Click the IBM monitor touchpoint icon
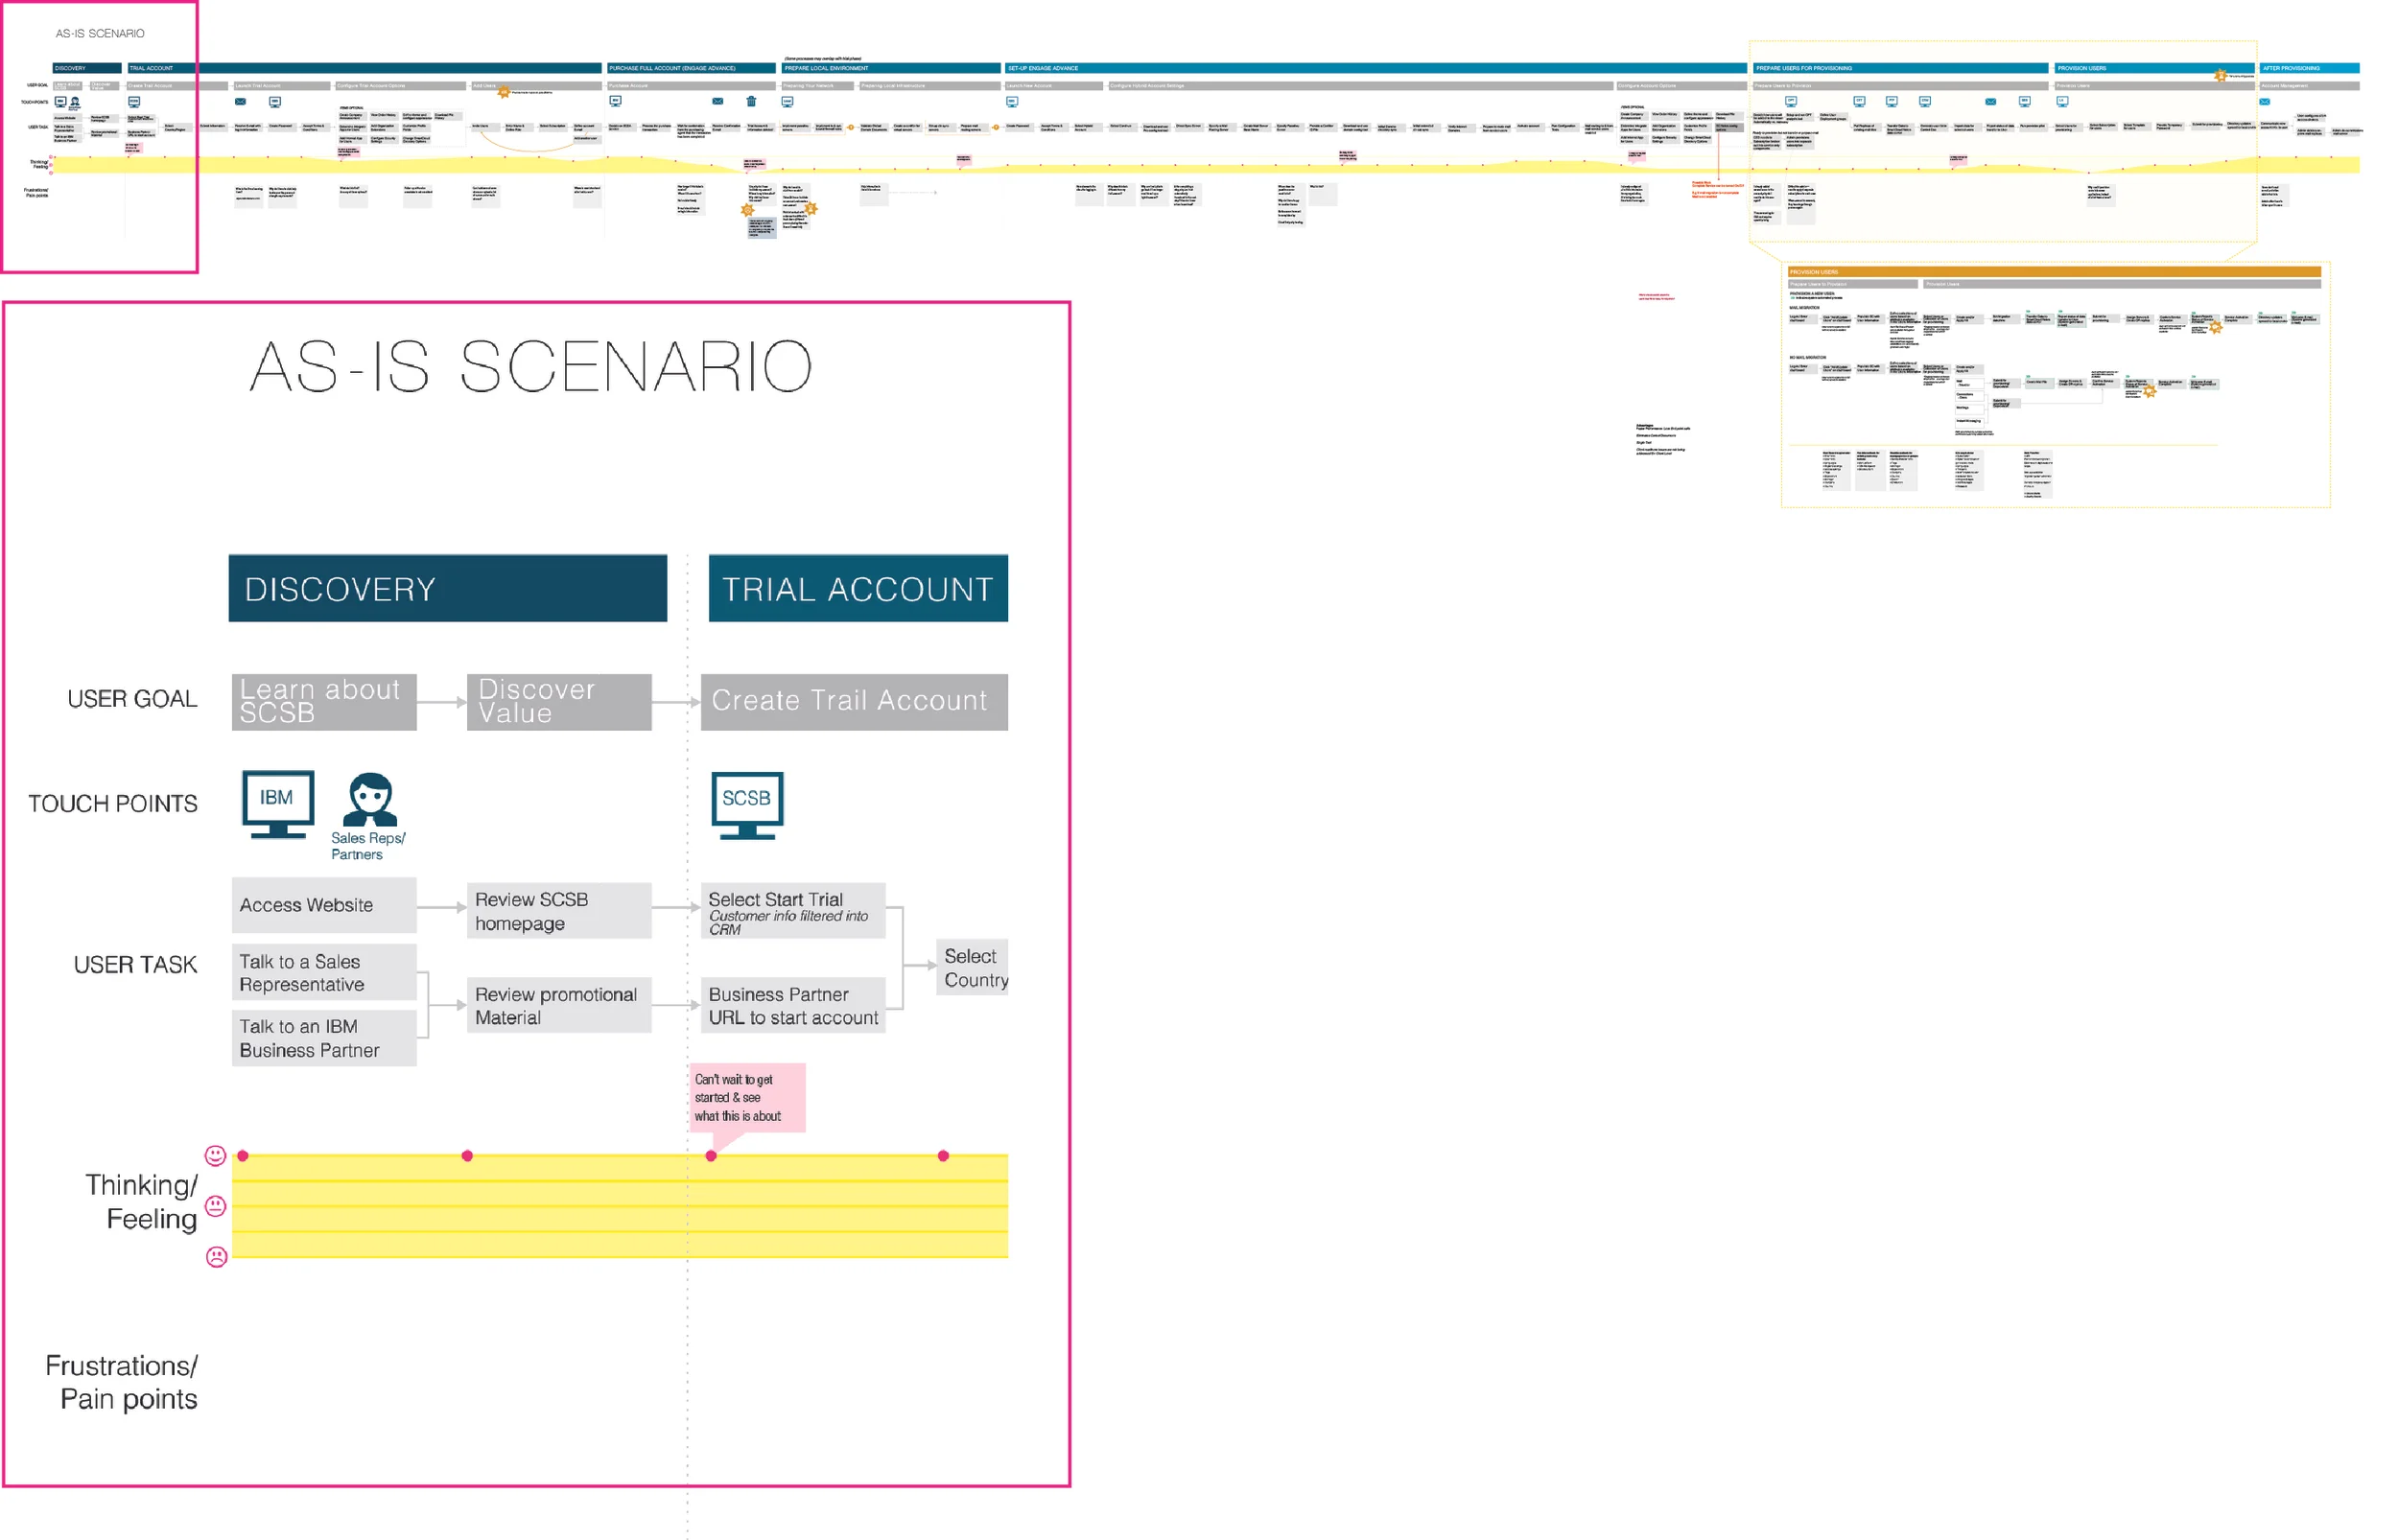This screenshot has height=1540, width=2398. coord(278,803)
